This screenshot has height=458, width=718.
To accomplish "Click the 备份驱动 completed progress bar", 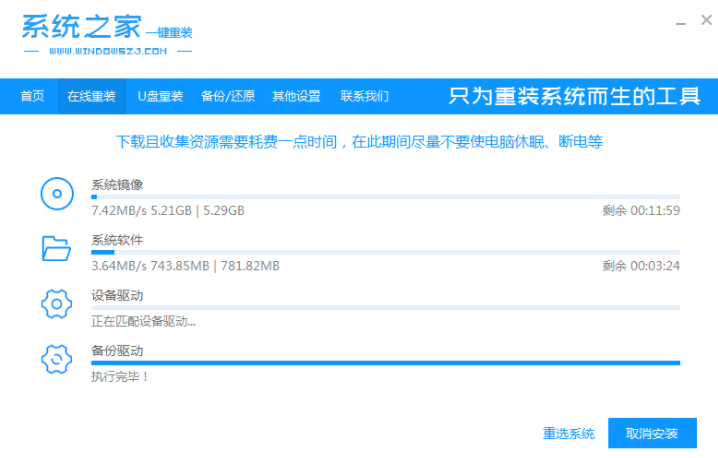I will pyautogui.click(x=385, y=363).
